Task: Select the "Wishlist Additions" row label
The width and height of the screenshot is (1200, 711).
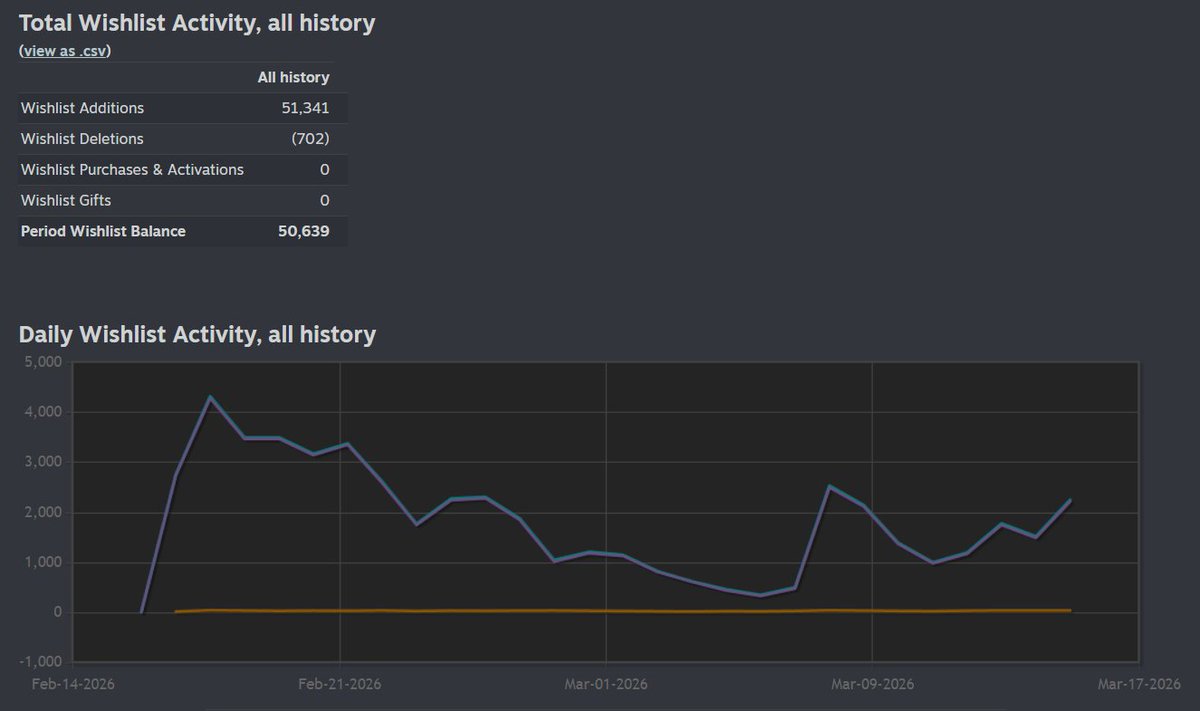Action: point(82,108)
